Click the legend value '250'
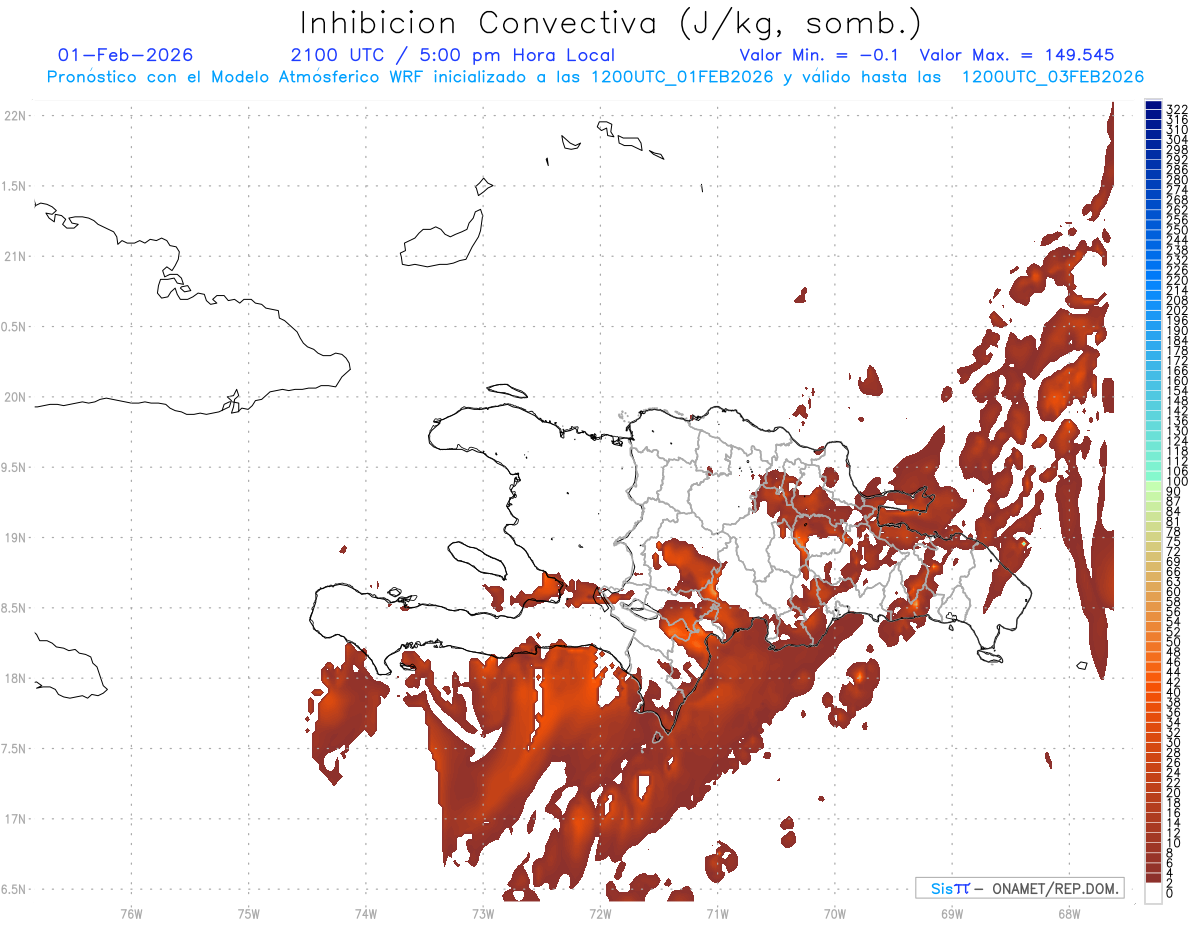Viewport: 1200px width, 927px height. tap(1177, 230)
